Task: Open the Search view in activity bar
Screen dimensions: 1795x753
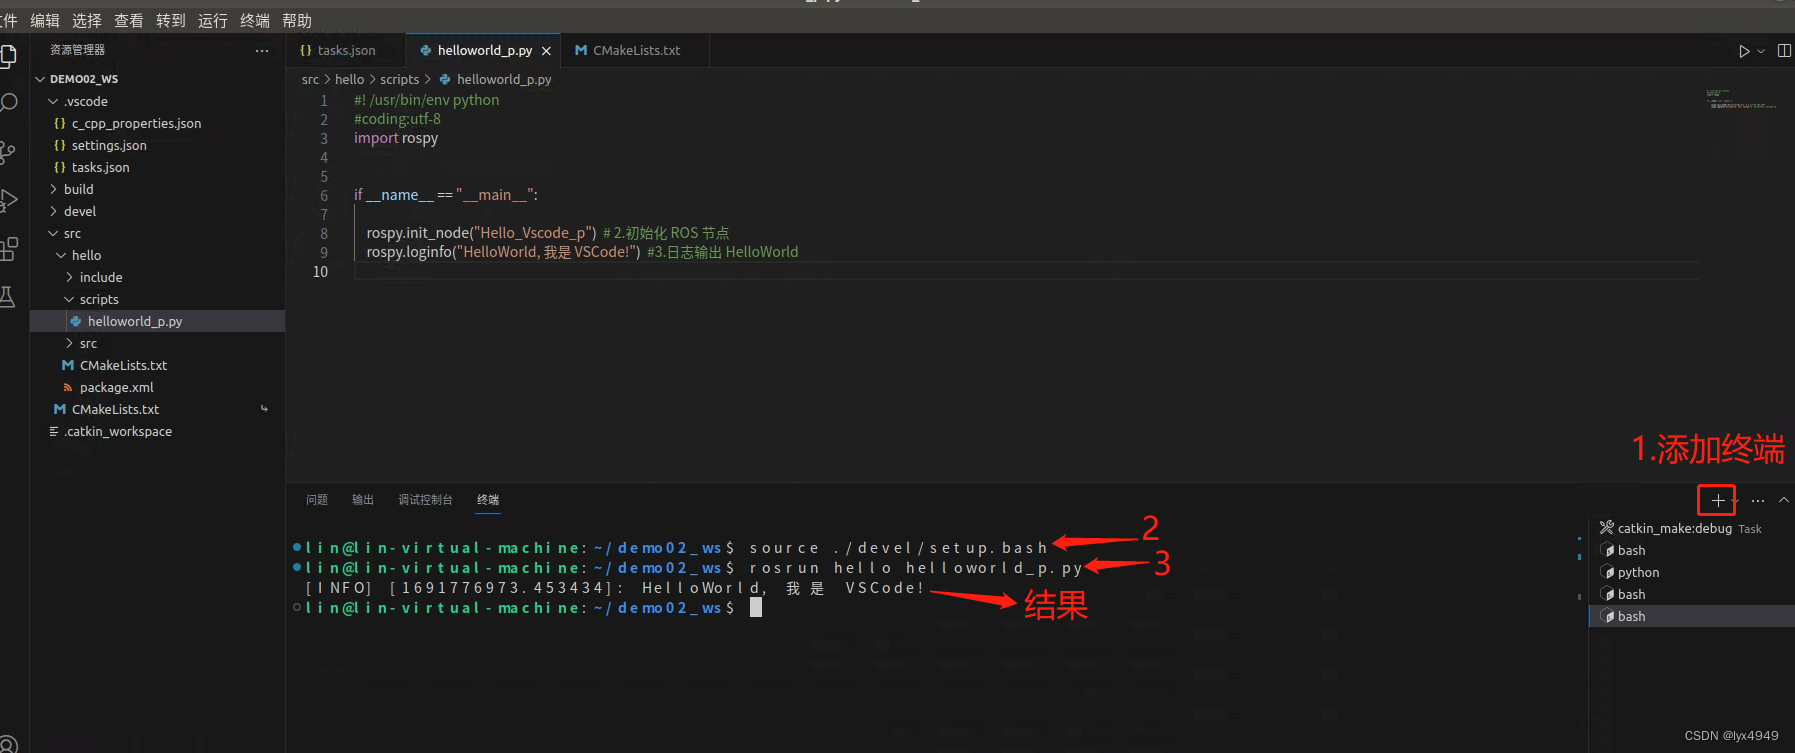Action: pos(8,103)
